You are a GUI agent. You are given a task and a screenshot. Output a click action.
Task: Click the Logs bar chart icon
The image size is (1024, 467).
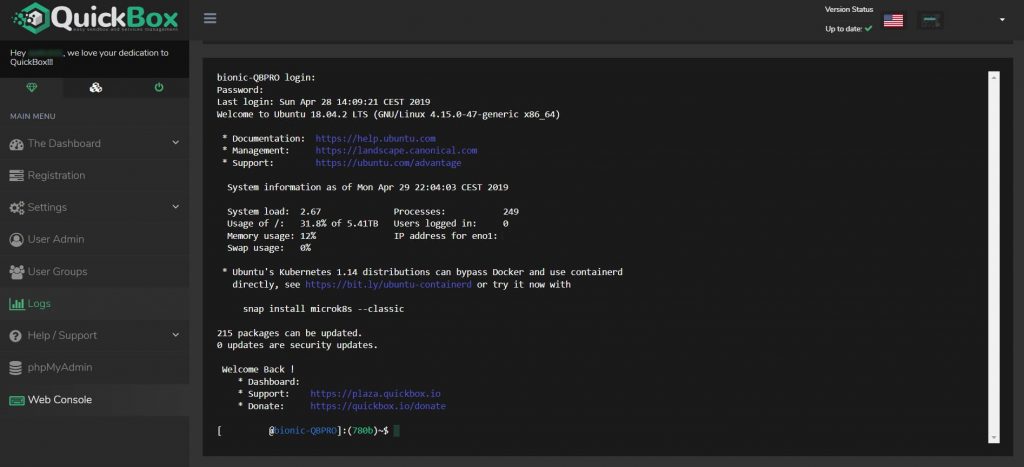tap(16, 304)
